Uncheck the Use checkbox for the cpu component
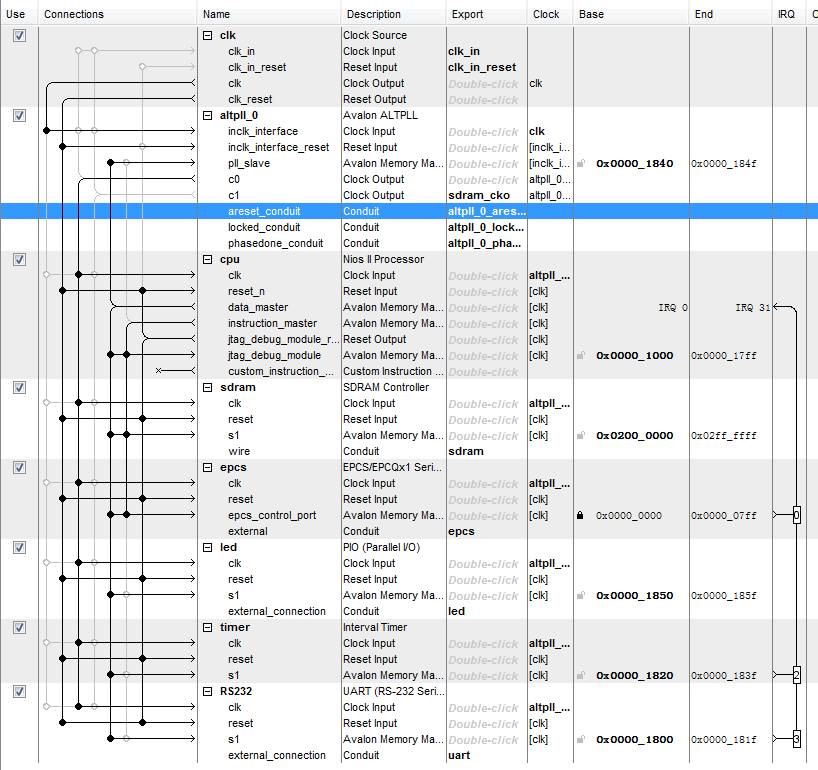 (19, 260)
